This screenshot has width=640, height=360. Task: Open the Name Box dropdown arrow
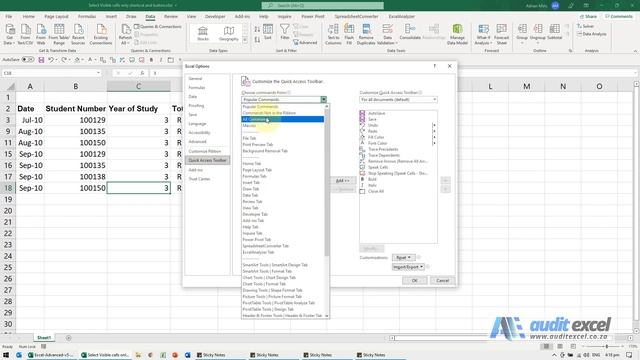point(98,73)
